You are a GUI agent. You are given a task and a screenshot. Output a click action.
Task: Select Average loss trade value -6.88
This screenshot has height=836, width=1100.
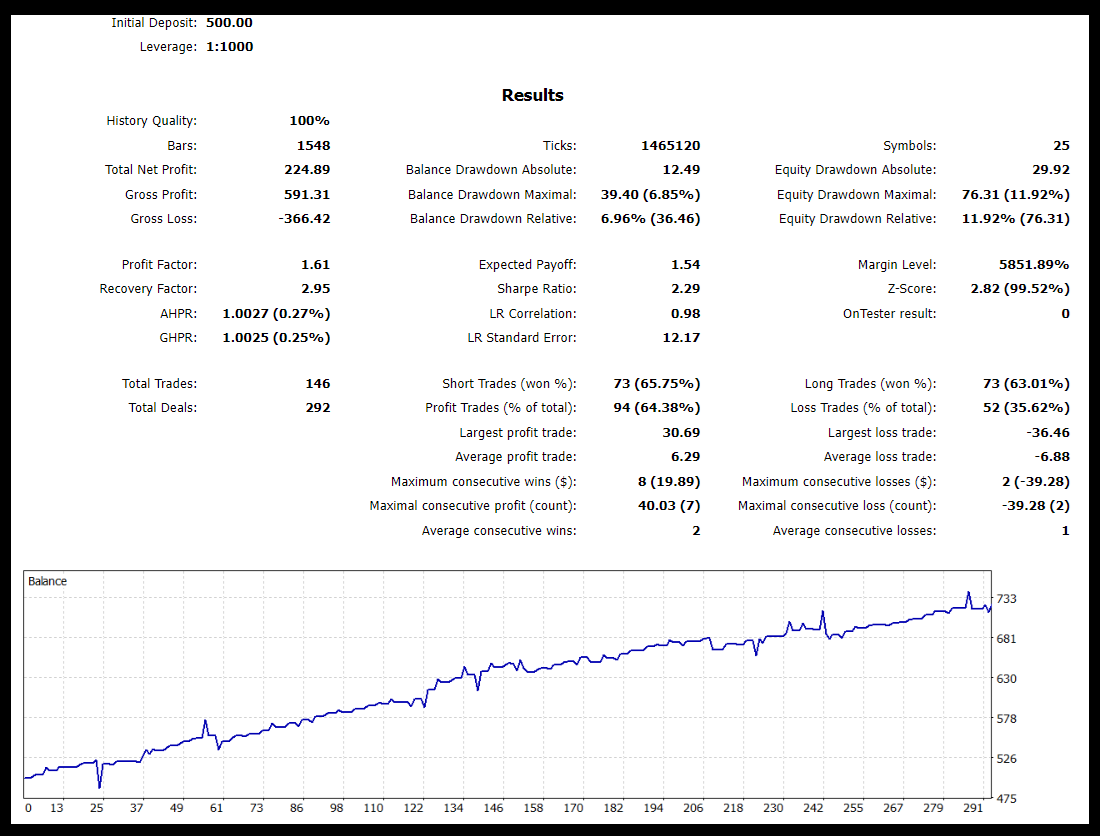tap(1052, 457)
